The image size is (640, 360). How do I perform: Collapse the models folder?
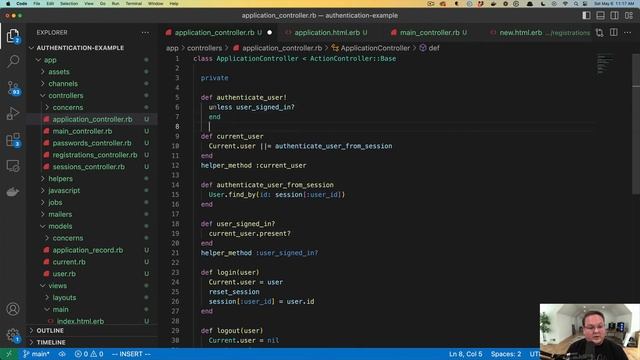pos(60,226)
